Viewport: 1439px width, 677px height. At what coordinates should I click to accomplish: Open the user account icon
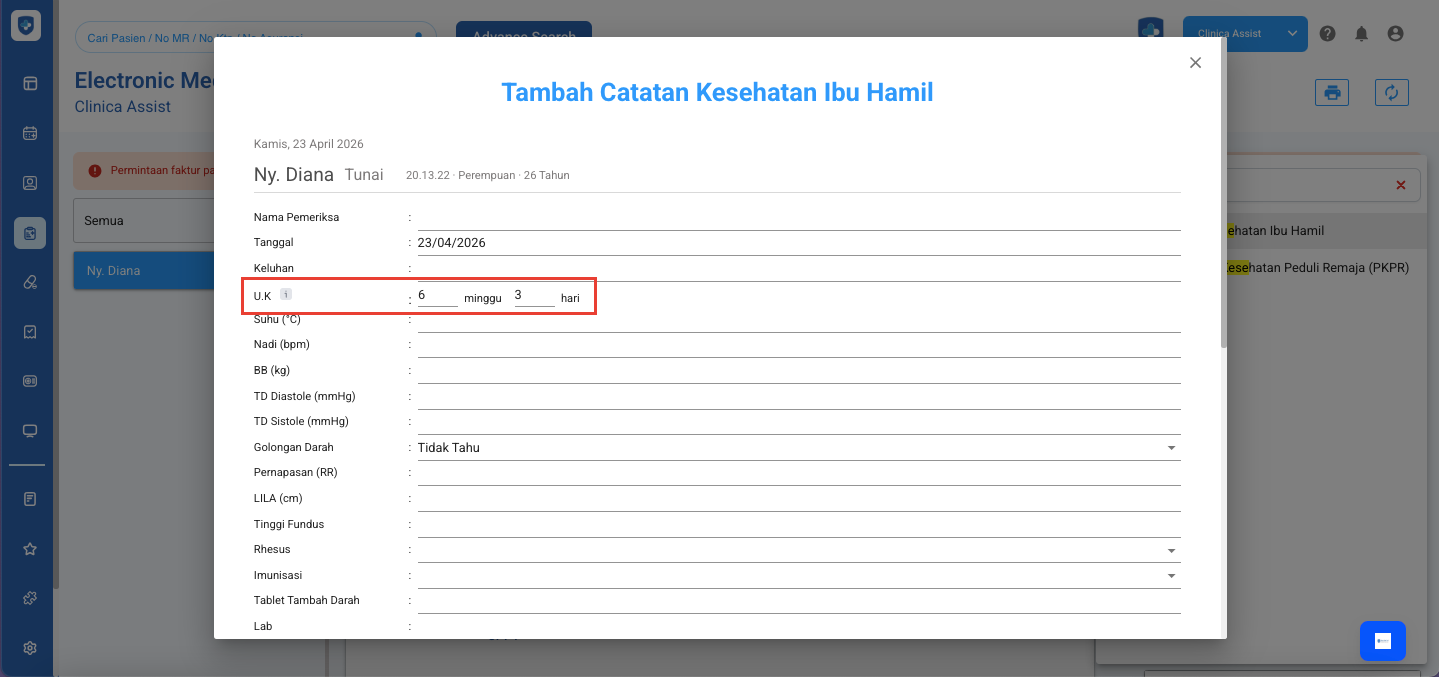click(1395, 34)
